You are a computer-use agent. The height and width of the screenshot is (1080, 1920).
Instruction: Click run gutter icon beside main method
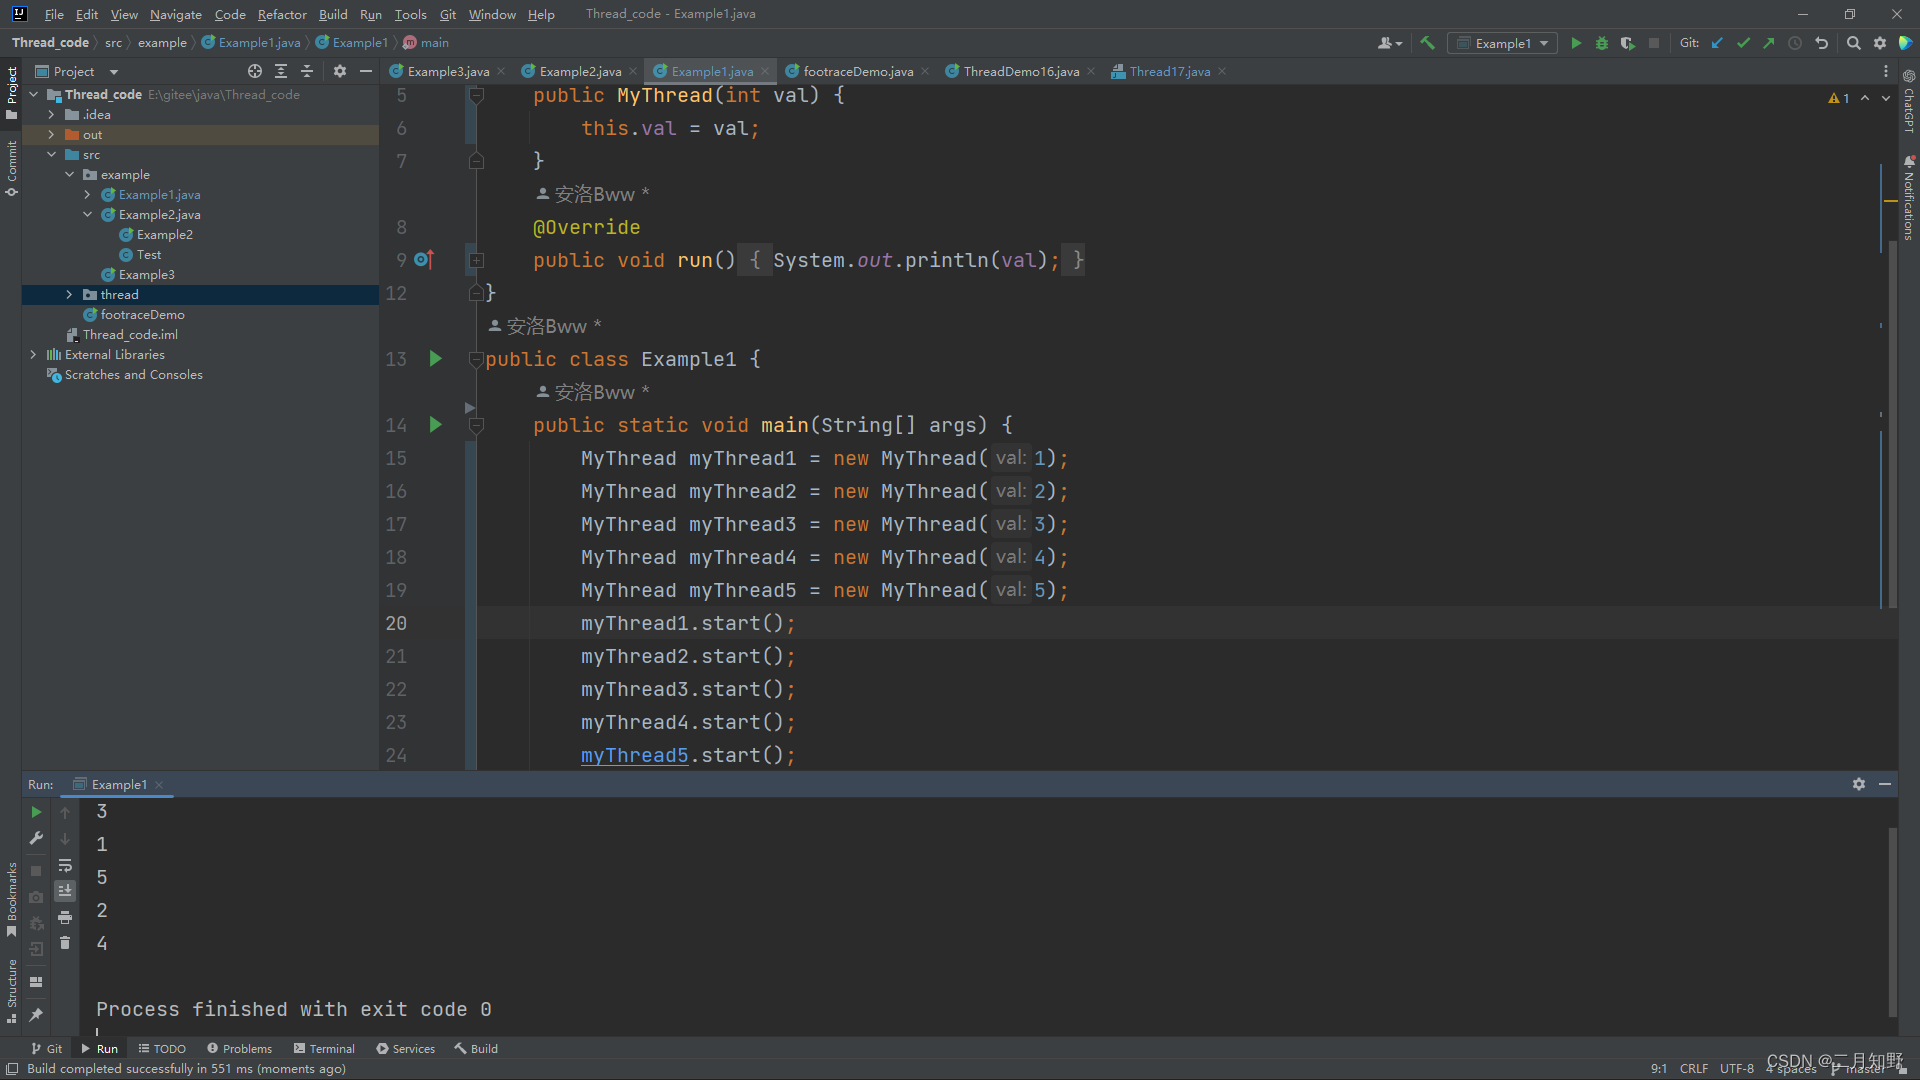point(435,424)
